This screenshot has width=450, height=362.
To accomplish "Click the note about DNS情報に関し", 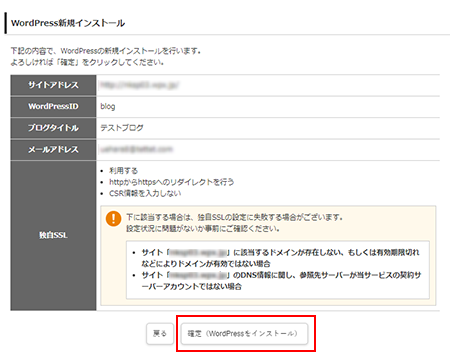I will tap(281, 281).
